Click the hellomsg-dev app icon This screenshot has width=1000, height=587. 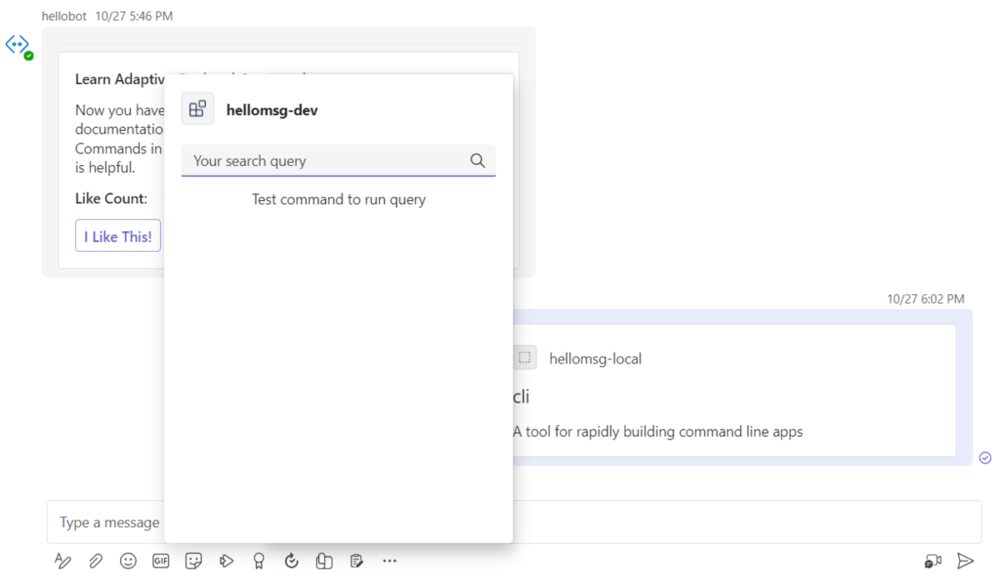pos(197,108)
